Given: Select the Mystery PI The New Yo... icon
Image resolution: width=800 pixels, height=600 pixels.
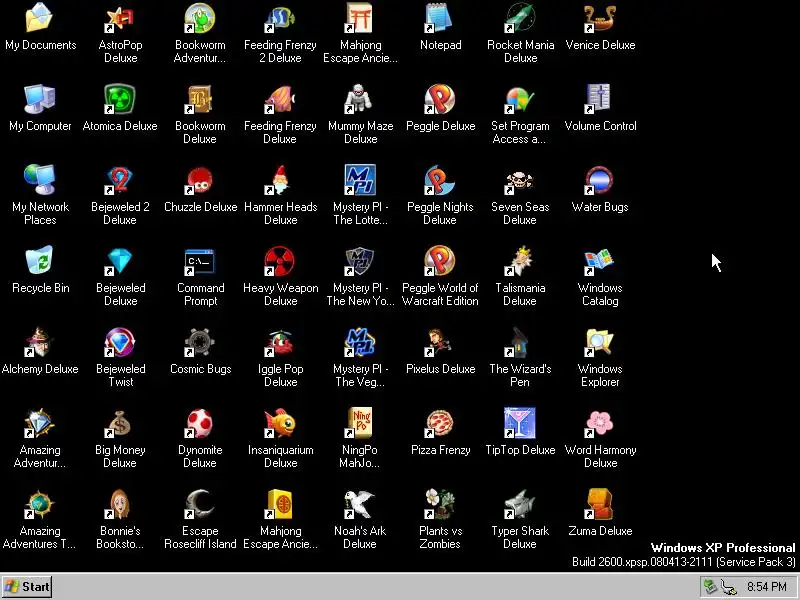Looking at the screenshot, I should point(360,260).
